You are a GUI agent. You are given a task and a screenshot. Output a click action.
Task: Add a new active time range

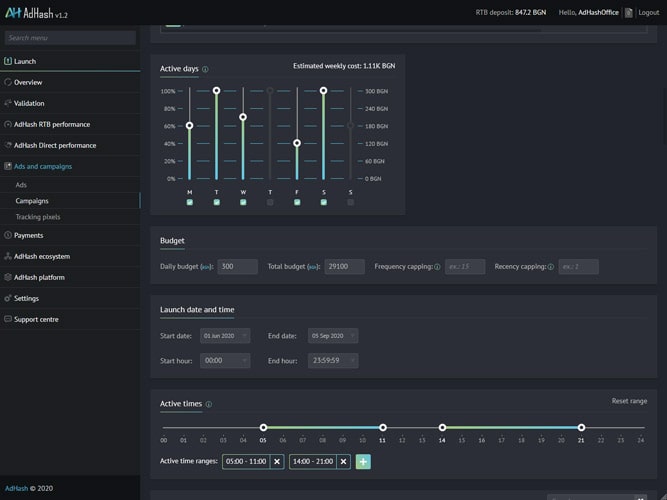tap(363, 462)
